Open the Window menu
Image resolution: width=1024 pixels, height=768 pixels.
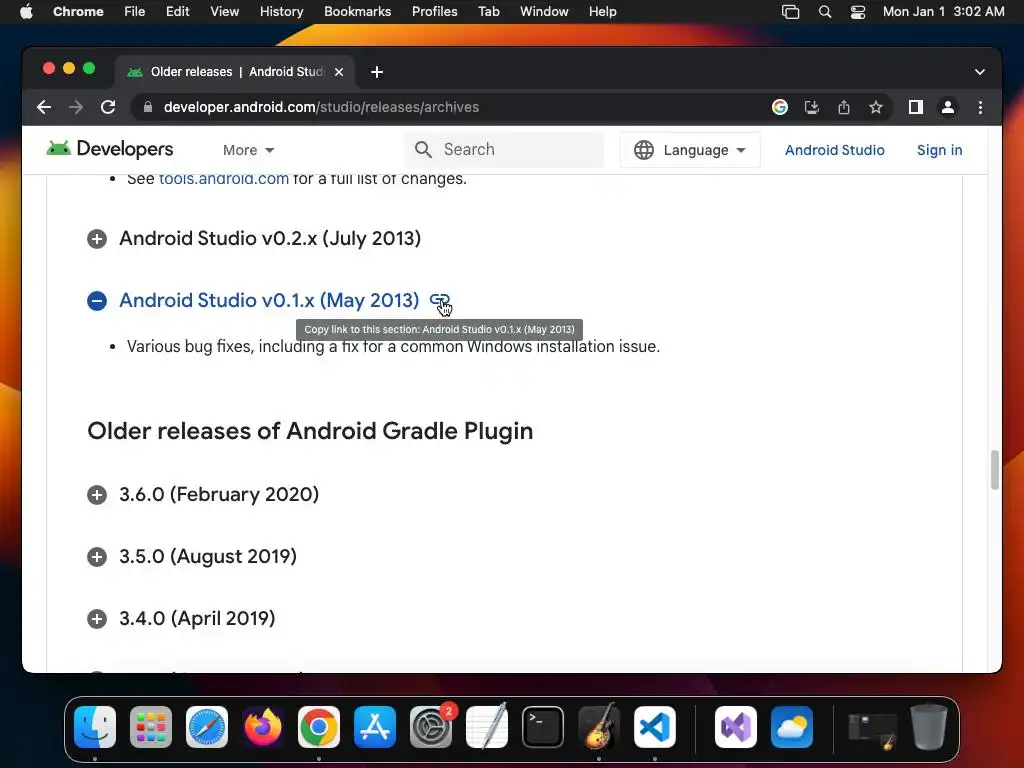(544, 12)
